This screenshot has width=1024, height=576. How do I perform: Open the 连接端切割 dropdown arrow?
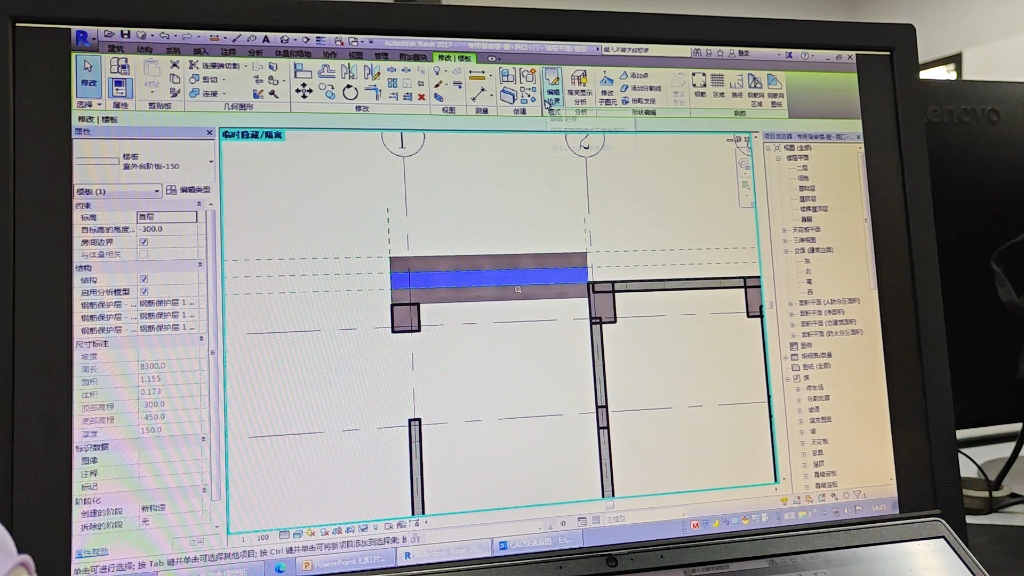click(x=246, y=66)
